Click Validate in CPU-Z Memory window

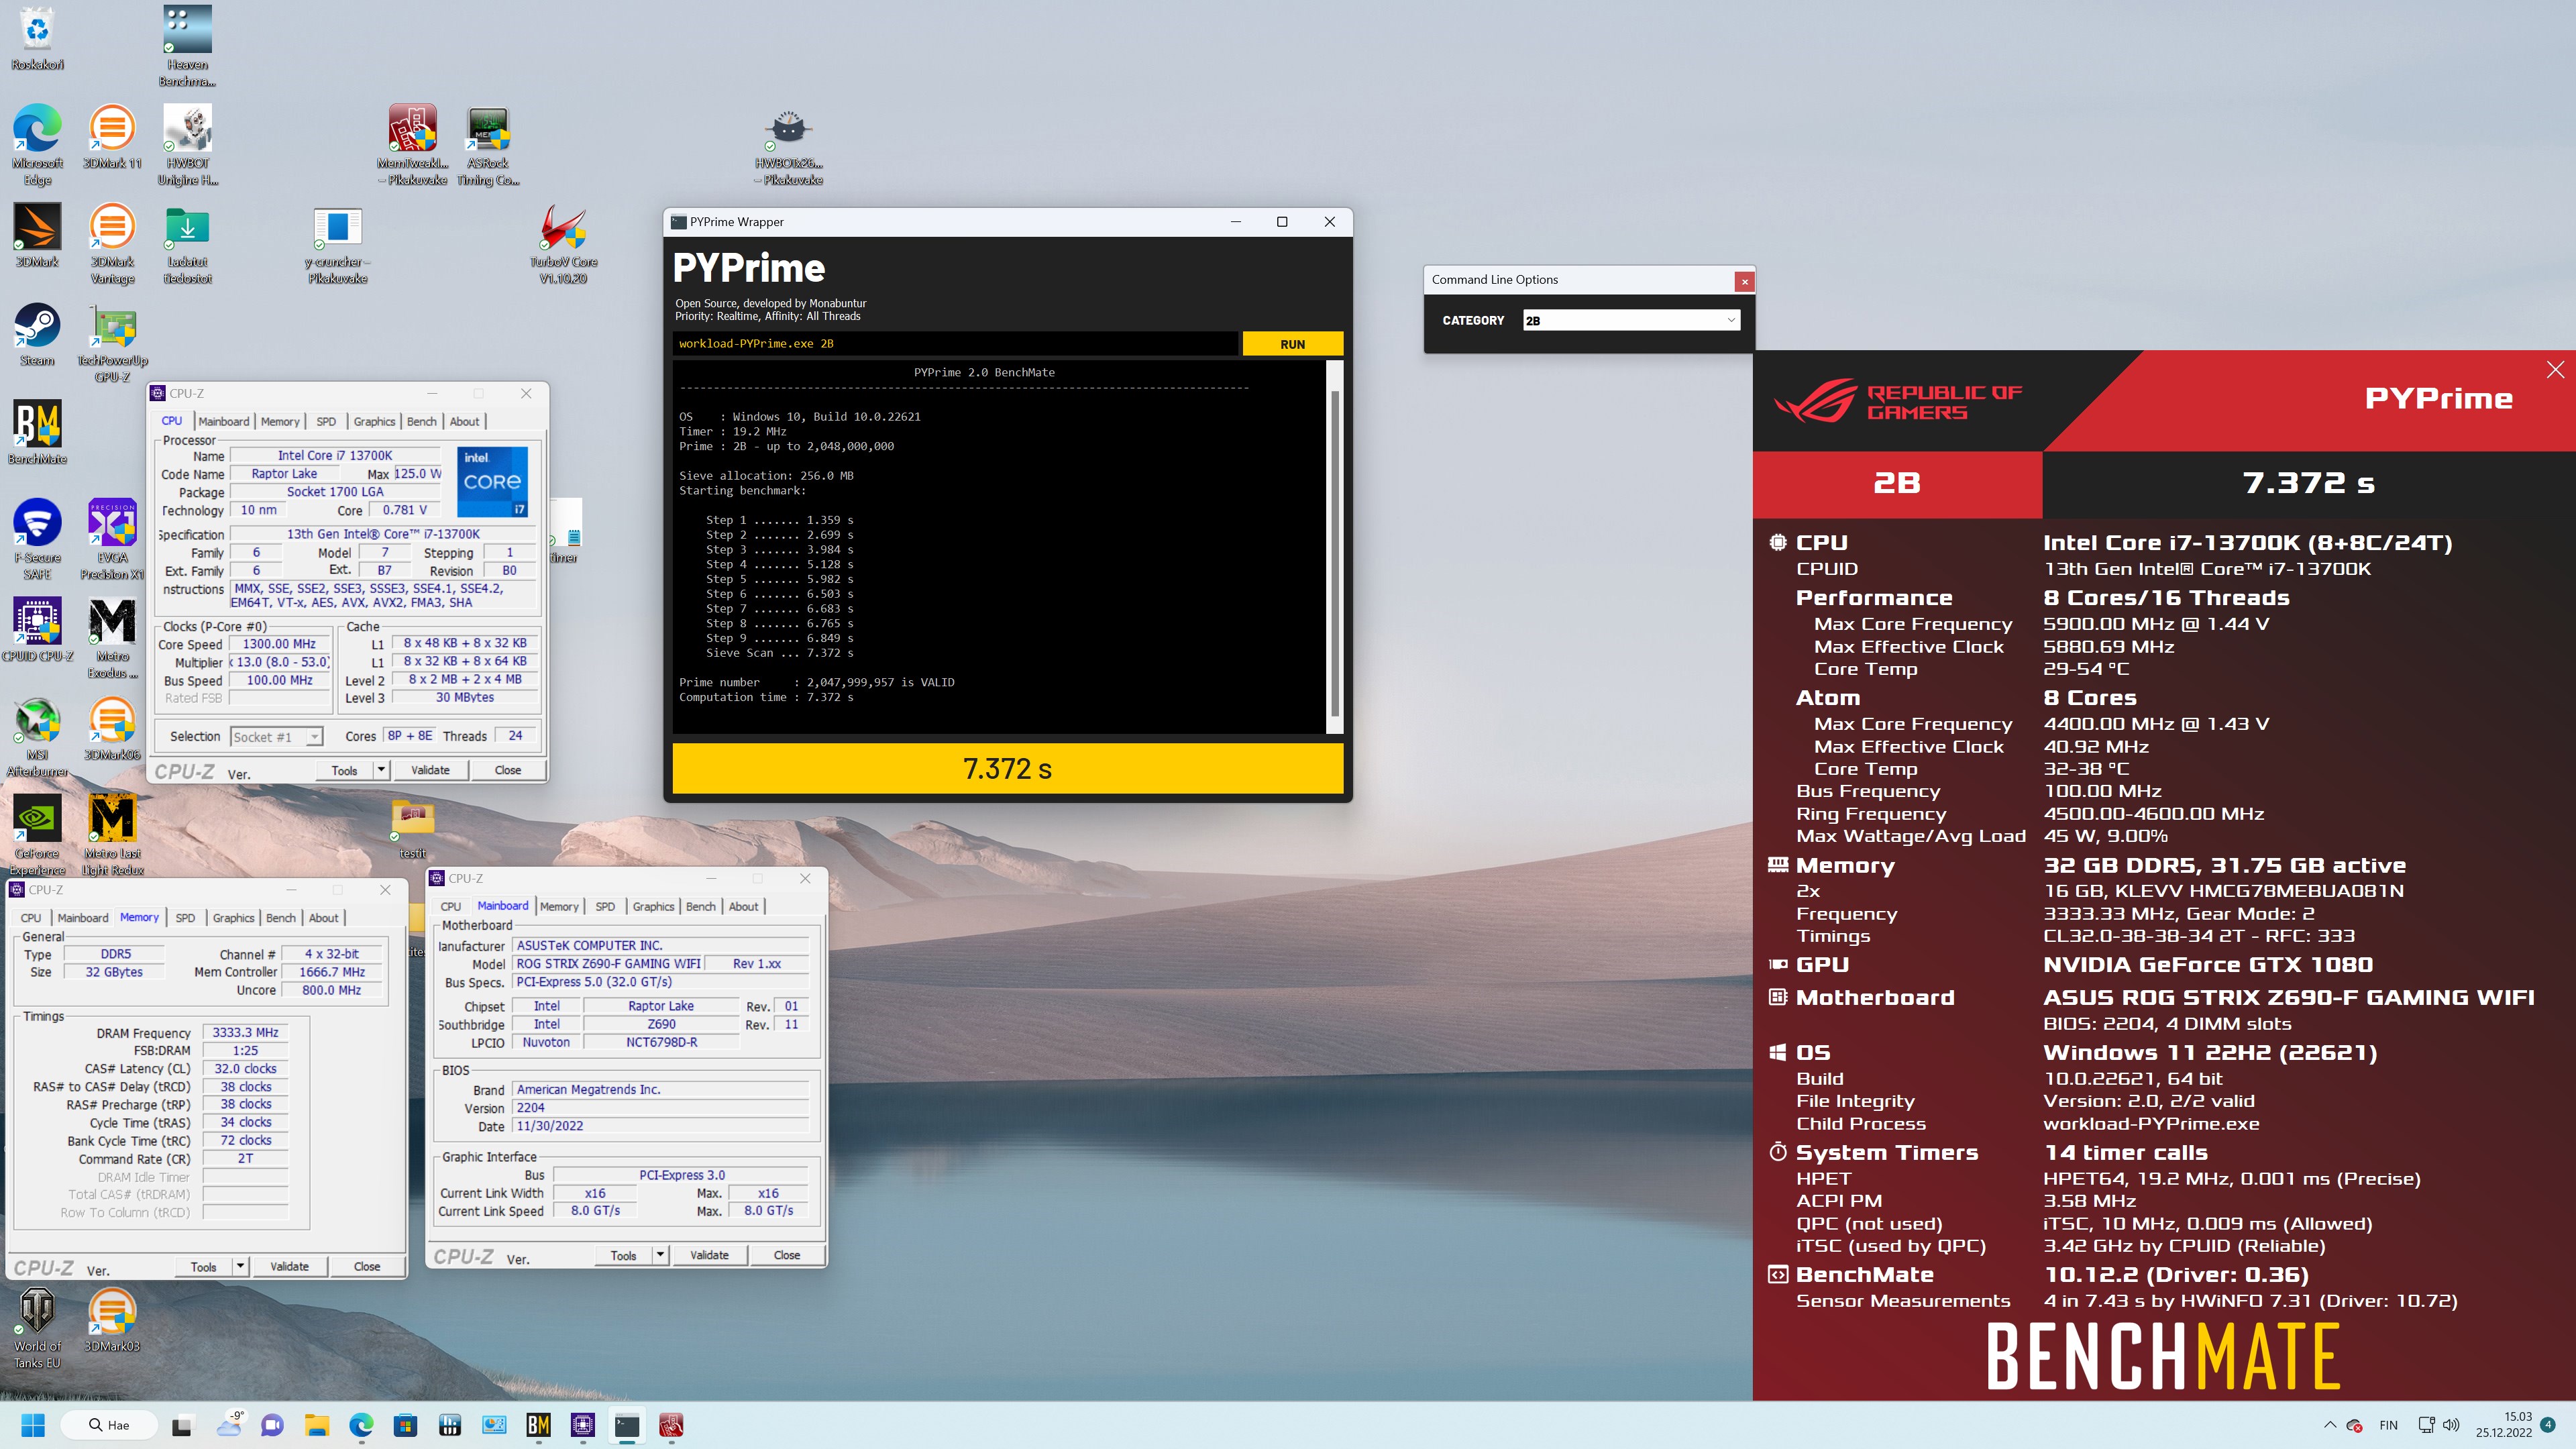coord(289,1266)
